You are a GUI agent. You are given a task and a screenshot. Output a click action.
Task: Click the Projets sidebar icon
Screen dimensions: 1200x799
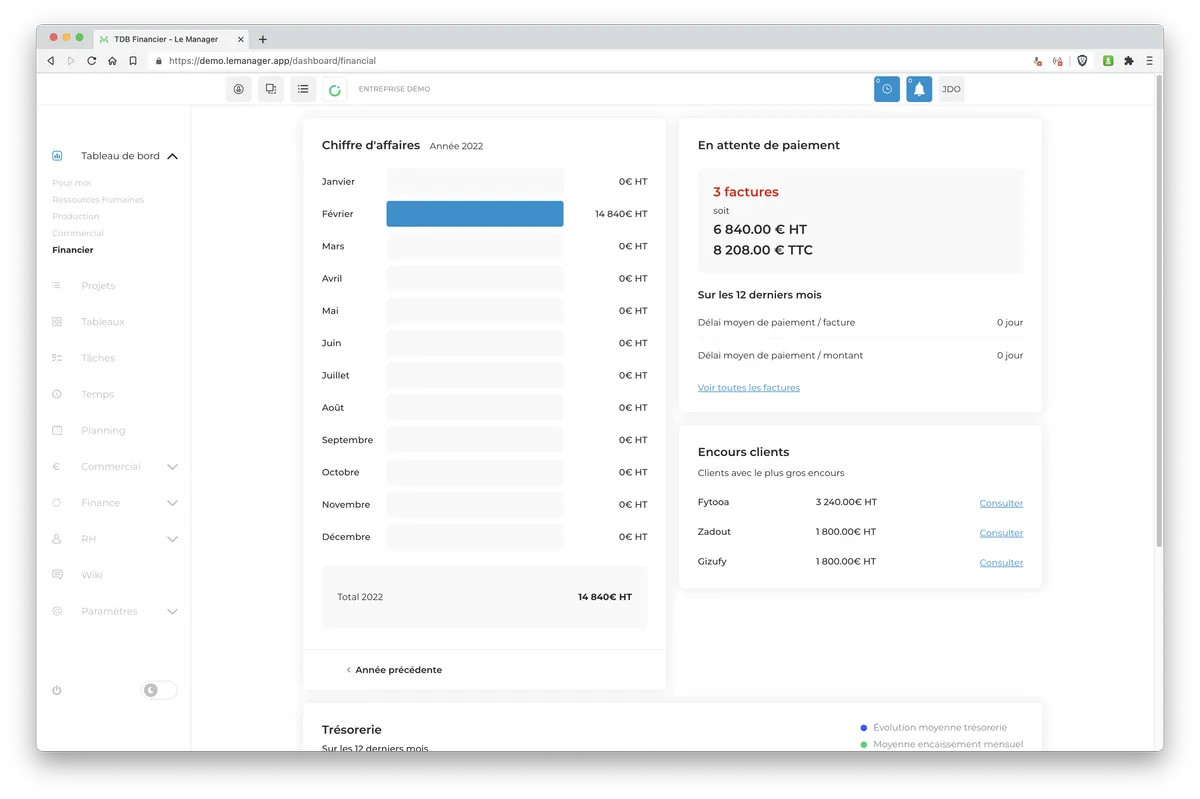click(57, 286)
